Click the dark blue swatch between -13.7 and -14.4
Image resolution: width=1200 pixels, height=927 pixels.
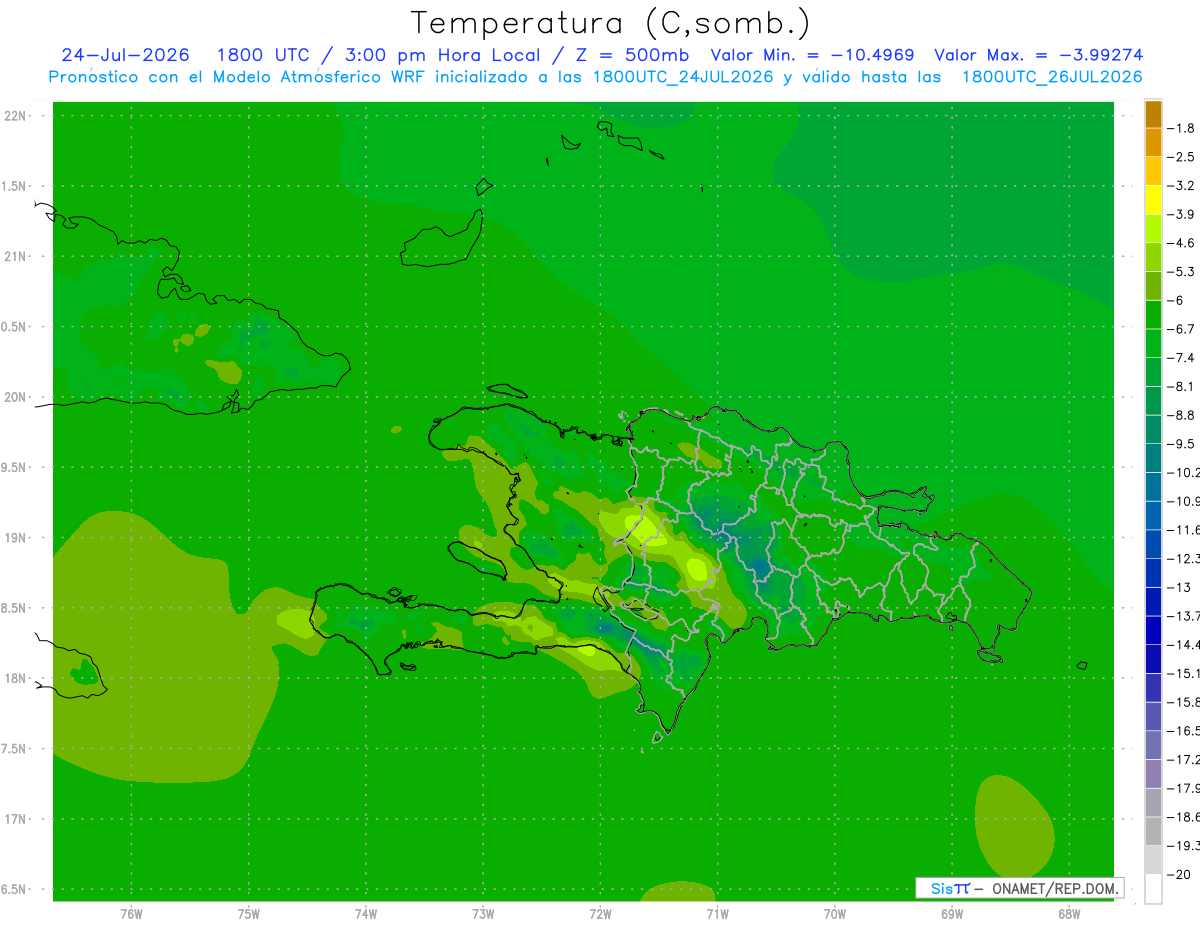click(1153, 630)
